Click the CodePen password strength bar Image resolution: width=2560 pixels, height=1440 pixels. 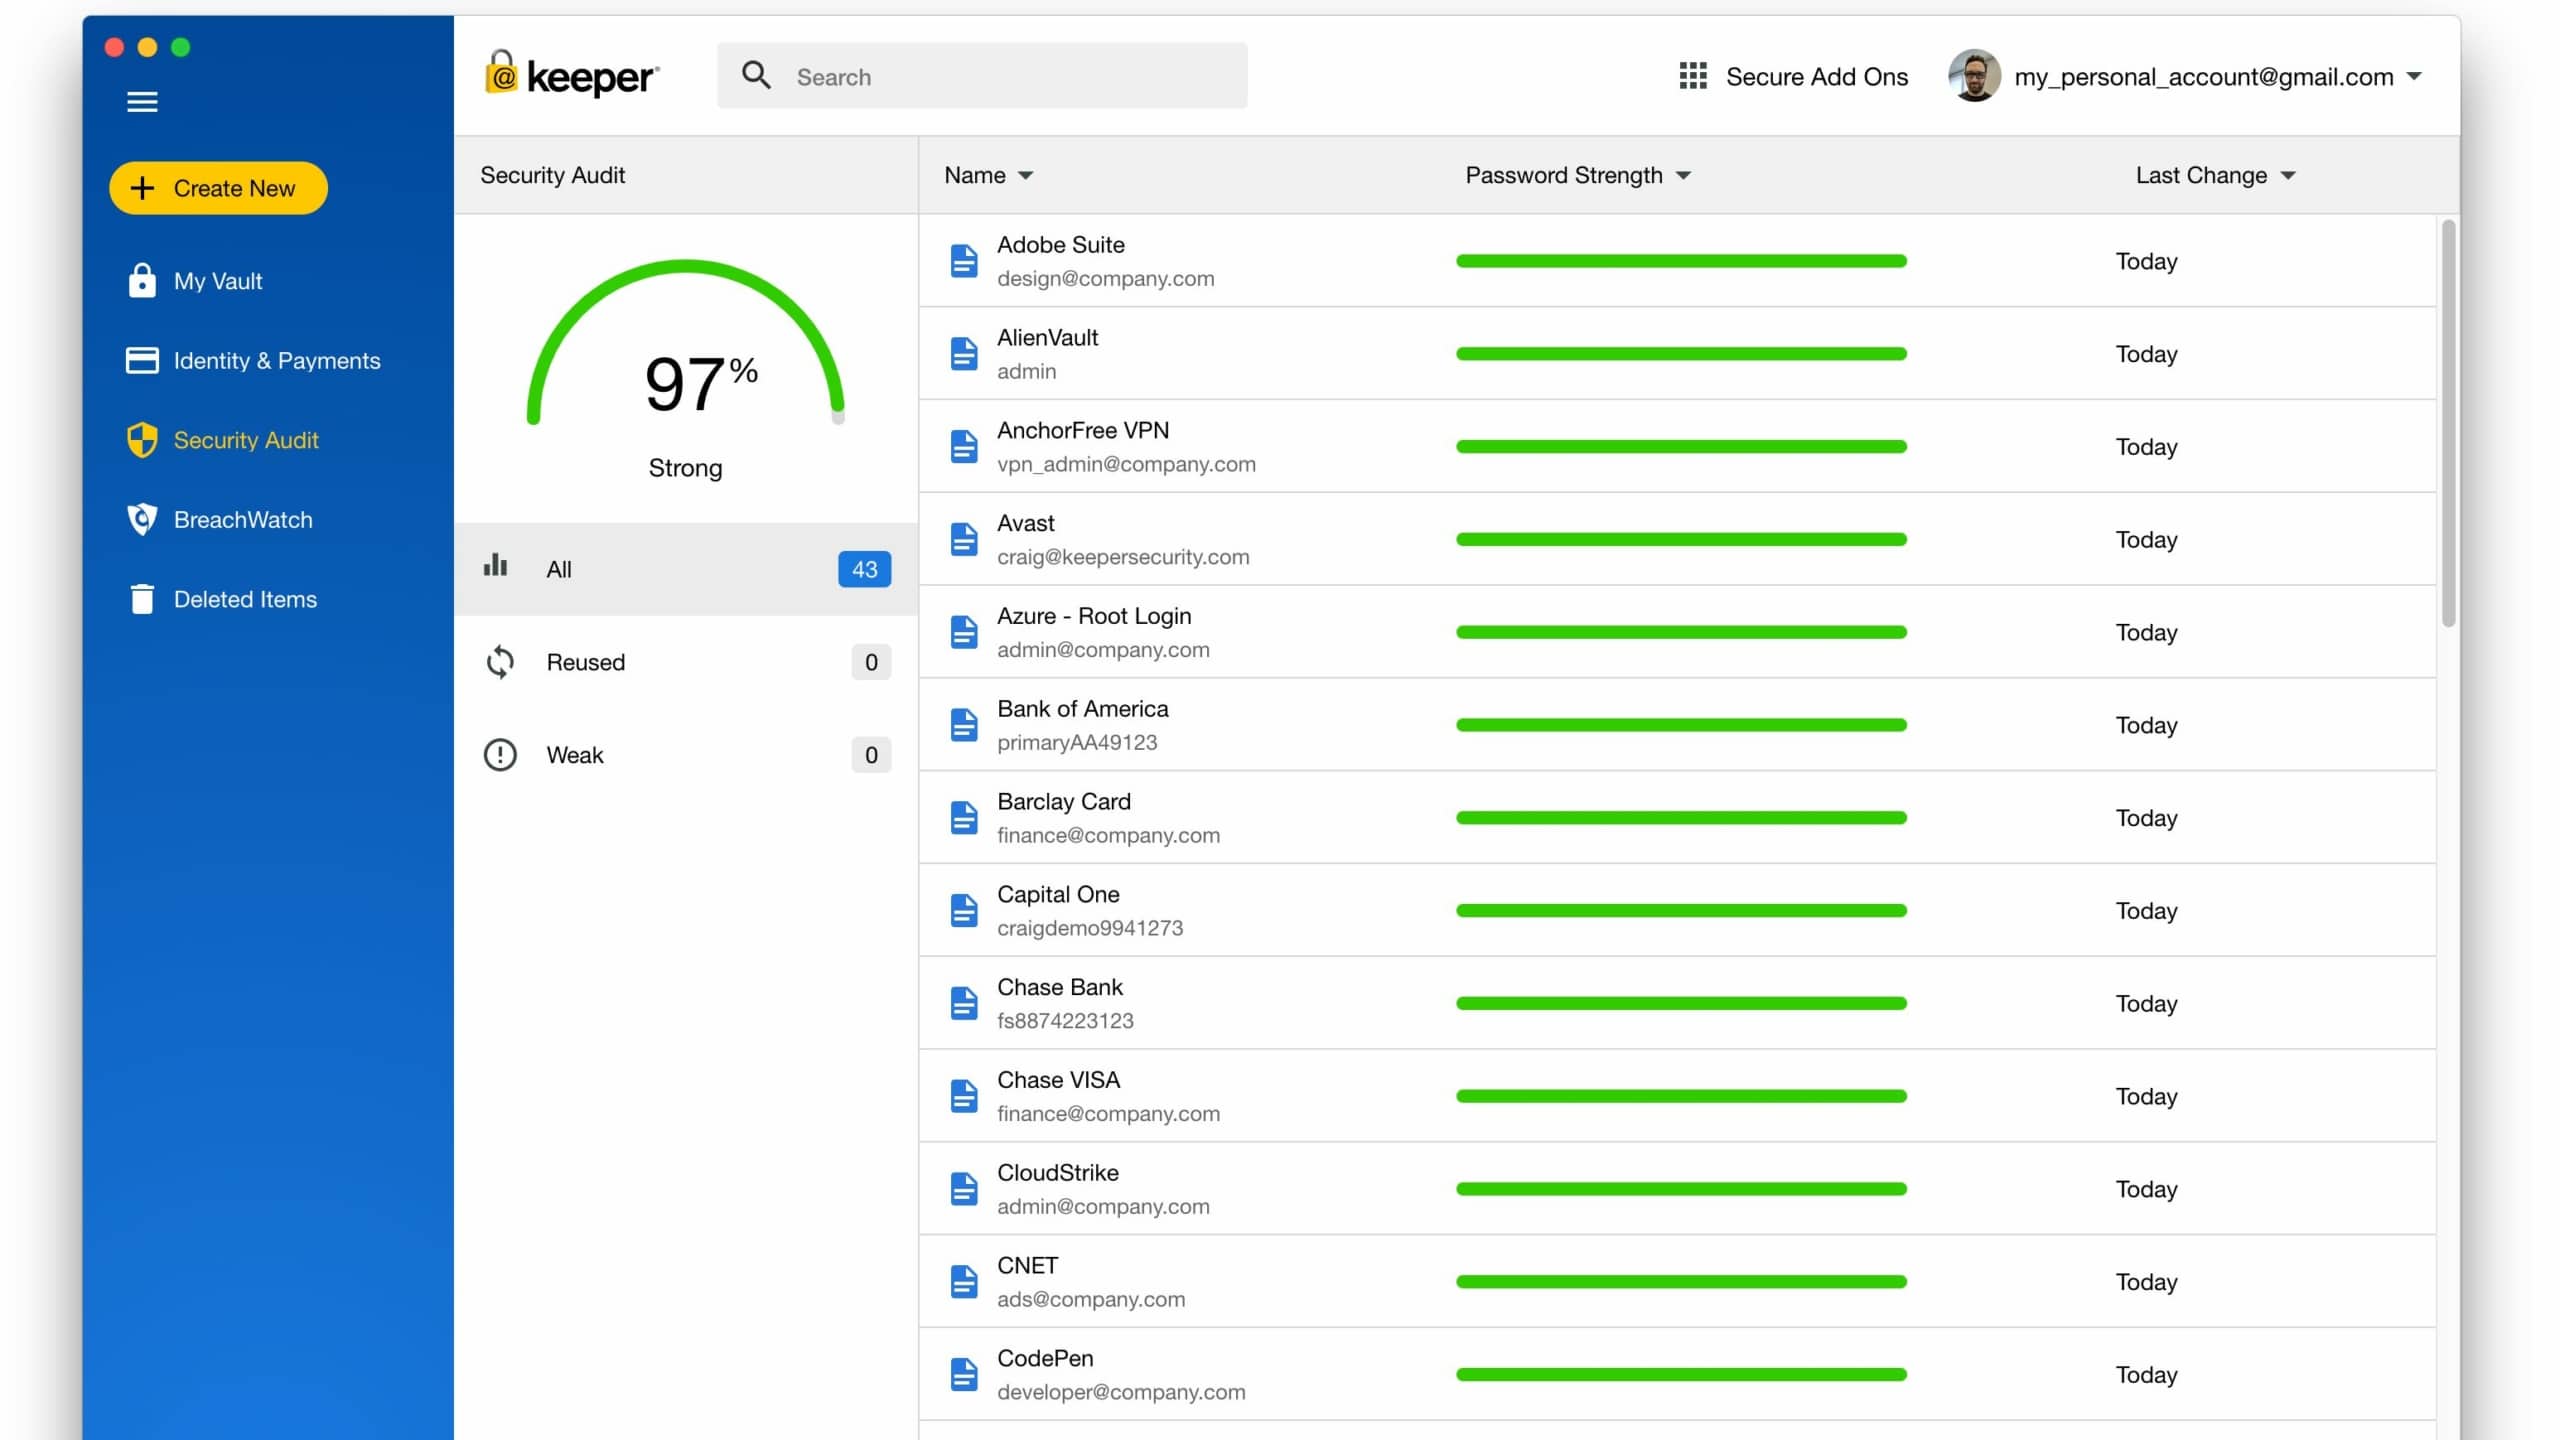tap(1681, 1375)
